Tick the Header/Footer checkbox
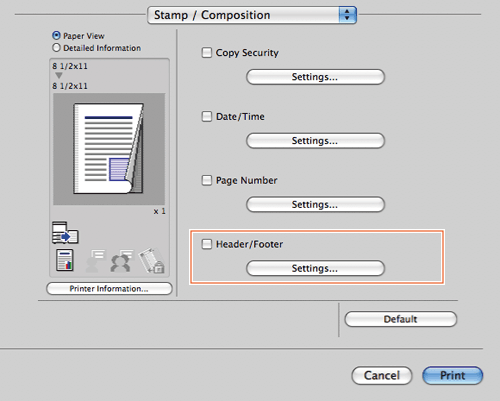Viewport: 500px width, 401px height. (x=207, y=244)
